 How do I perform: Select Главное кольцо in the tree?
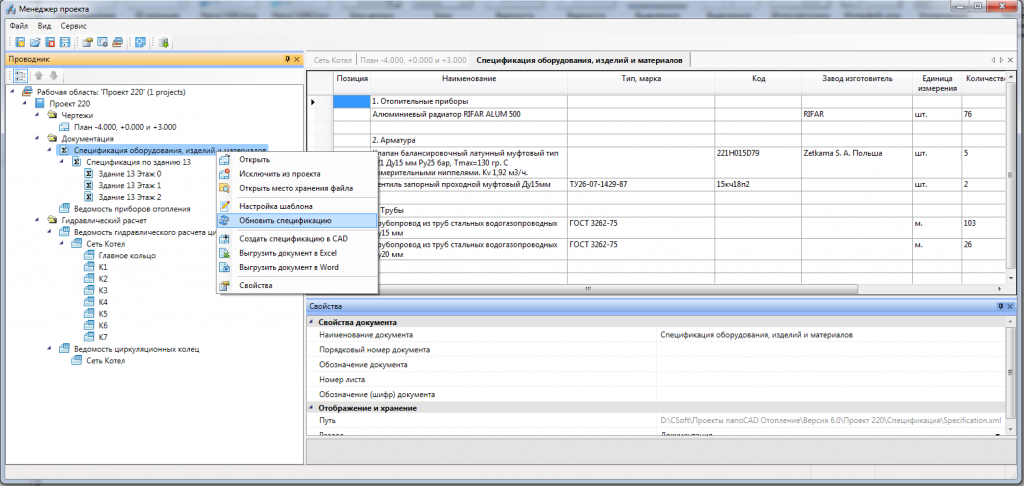pyautogui.click(x=127, y=255)
